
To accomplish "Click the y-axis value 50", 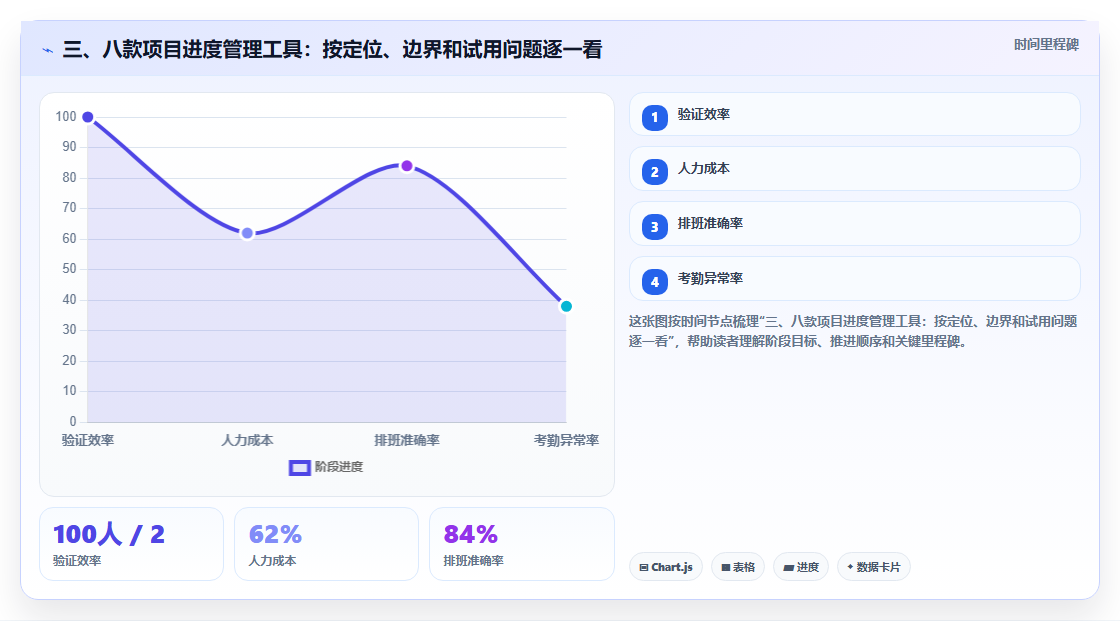I will [x=69, y=269].
